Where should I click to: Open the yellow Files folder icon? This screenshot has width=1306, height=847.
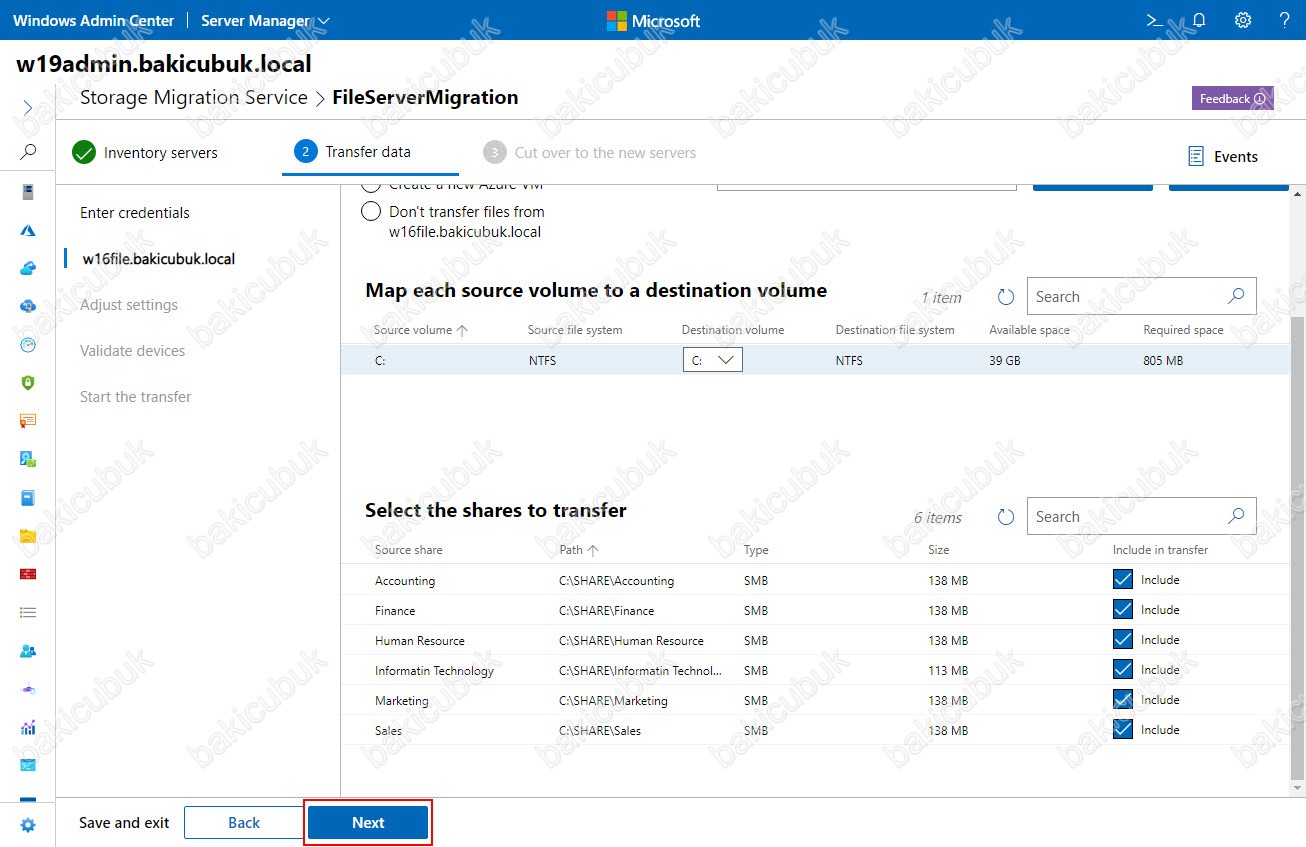[28, 536]
